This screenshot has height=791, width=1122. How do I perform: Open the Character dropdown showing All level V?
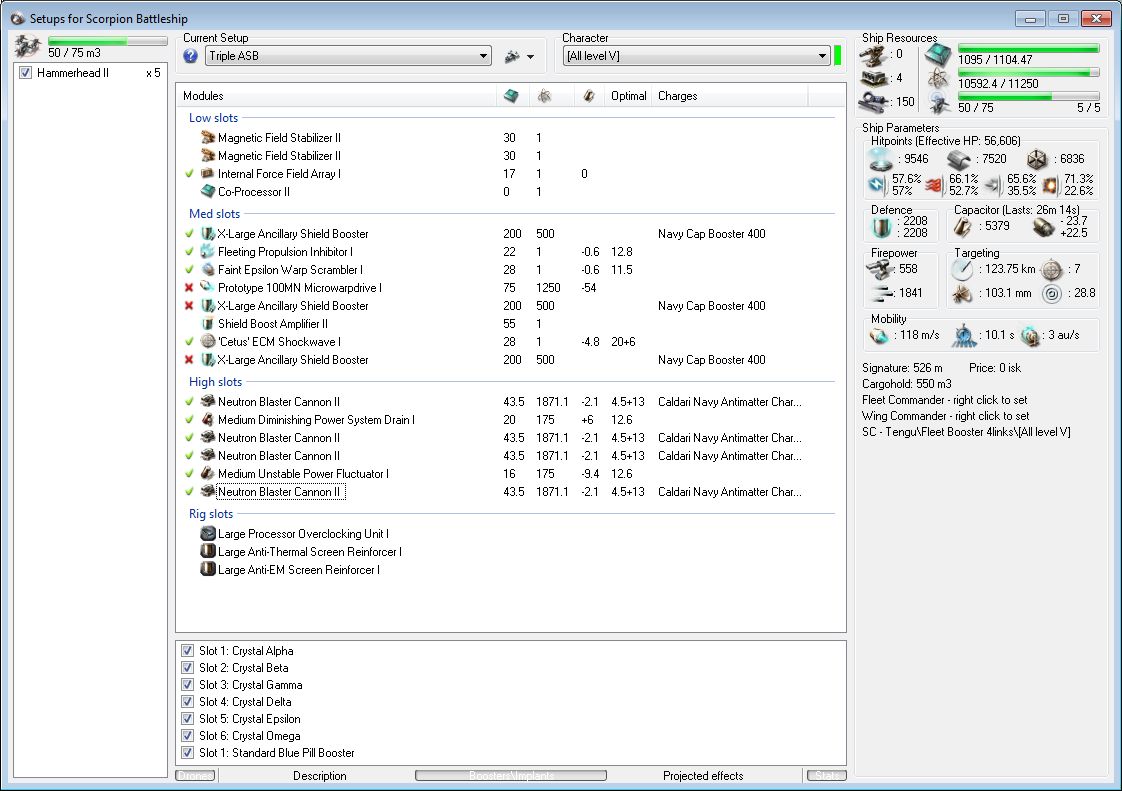tap(696, 56)
